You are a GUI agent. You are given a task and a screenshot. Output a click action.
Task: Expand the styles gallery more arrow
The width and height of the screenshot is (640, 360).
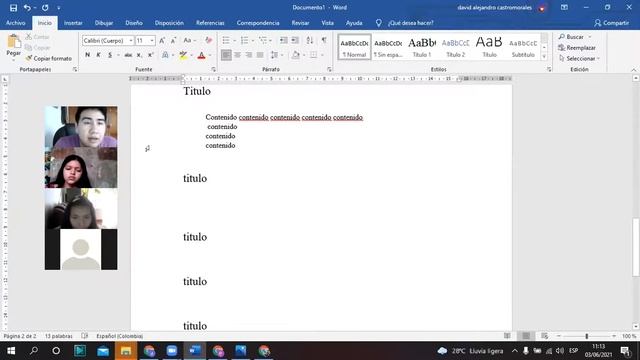tap(544, 57)
